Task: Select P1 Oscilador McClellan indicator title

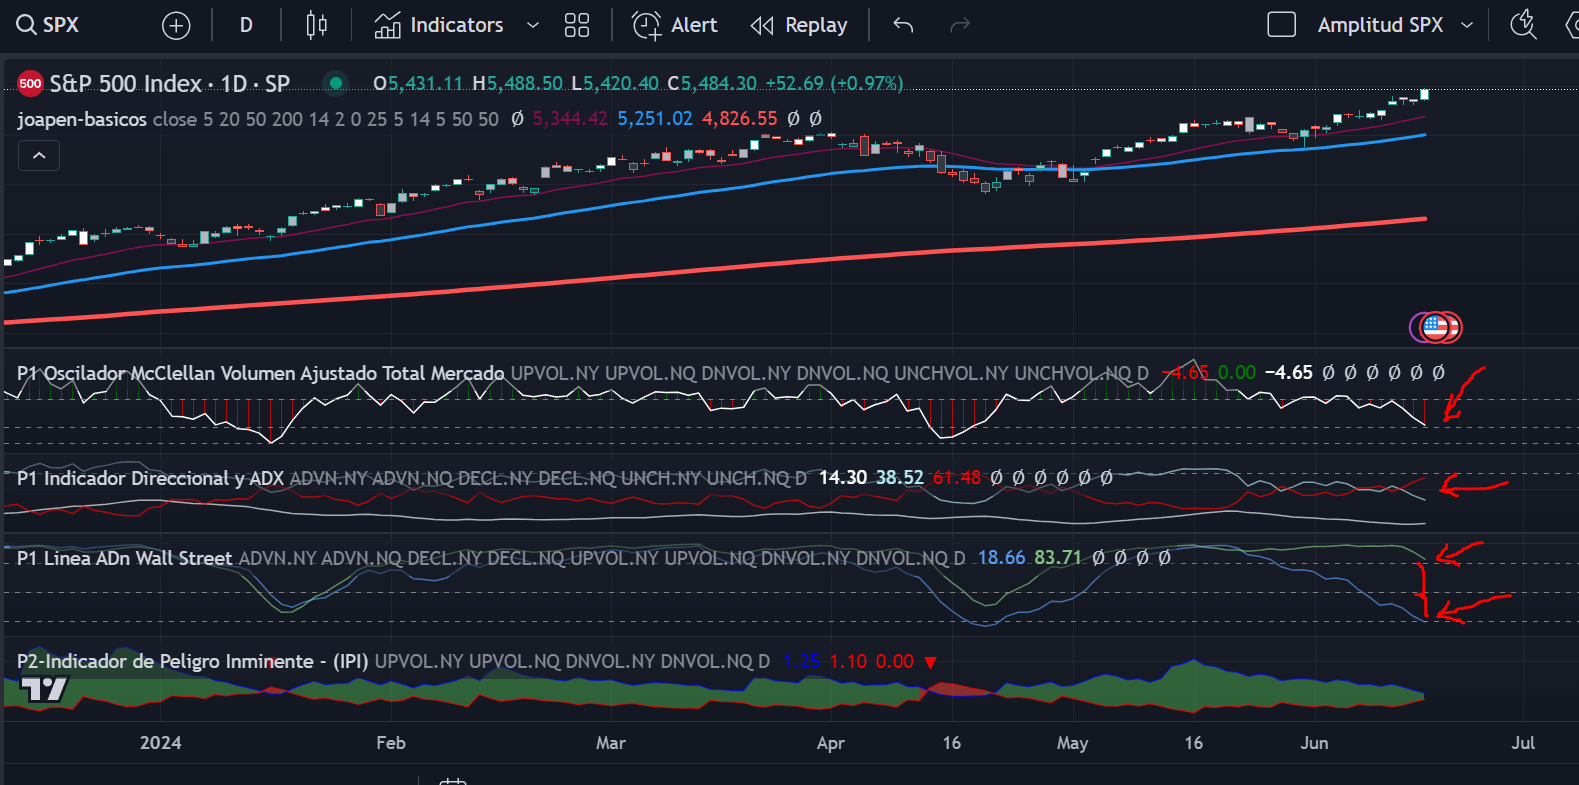Action: pos(261,373)
